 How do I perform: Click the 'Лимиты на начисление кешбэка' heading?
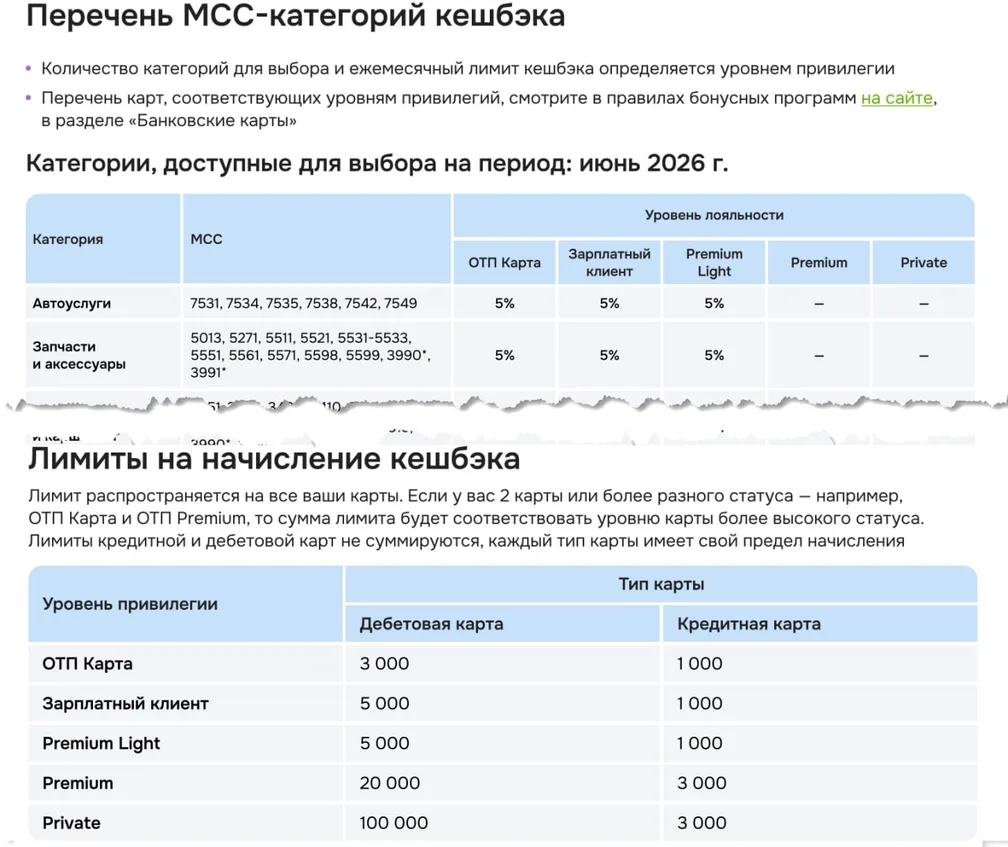(274, 459)
